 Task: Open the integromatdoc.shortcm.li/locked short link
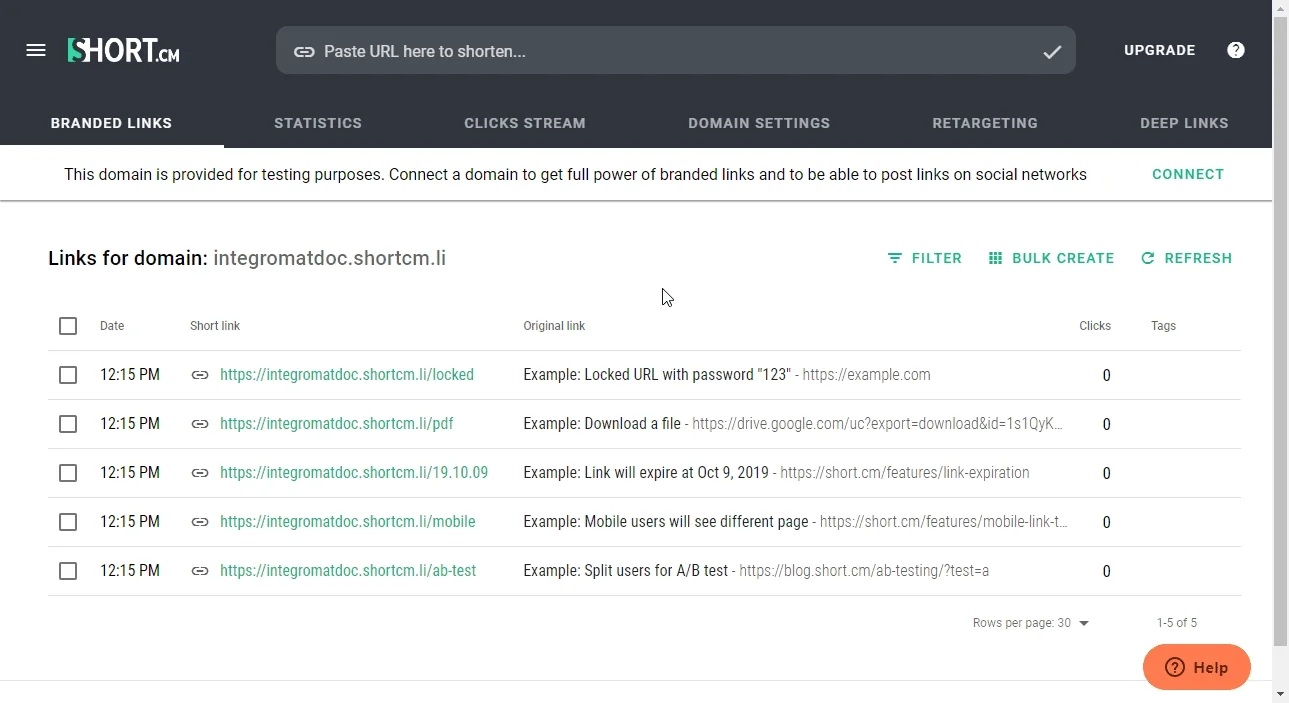(347, 375)
